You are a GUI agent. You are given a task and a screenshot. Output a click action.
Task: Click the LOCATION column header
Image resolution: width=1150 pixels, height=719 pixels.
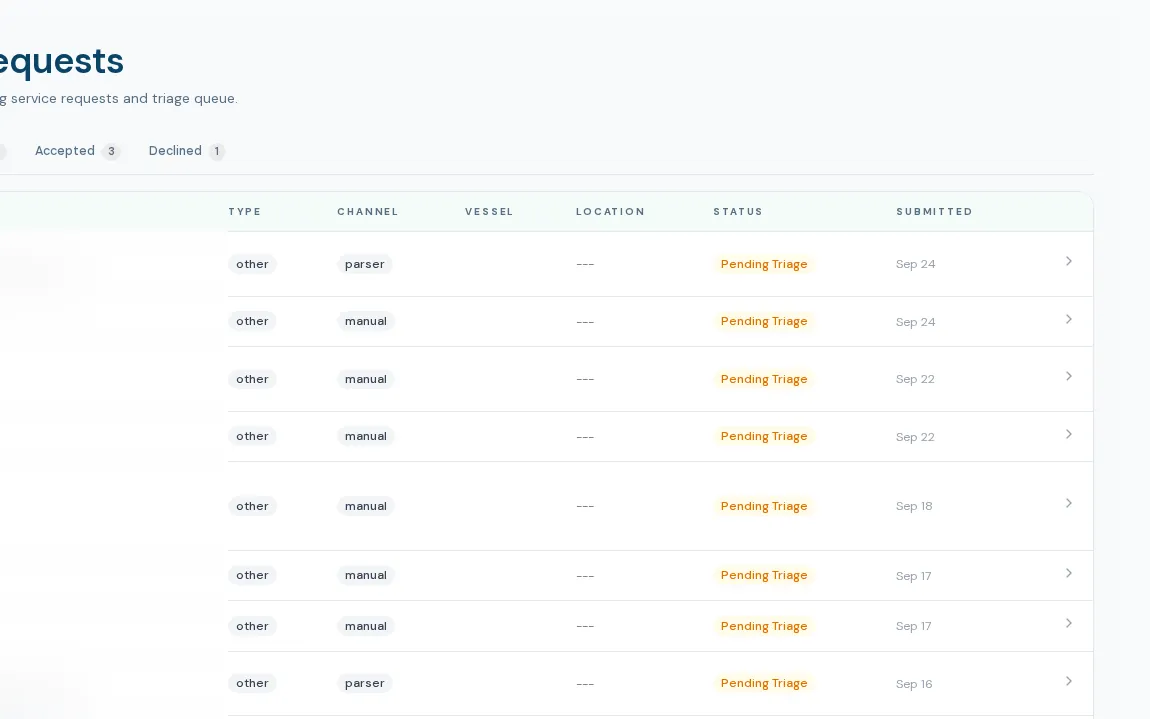610,211
